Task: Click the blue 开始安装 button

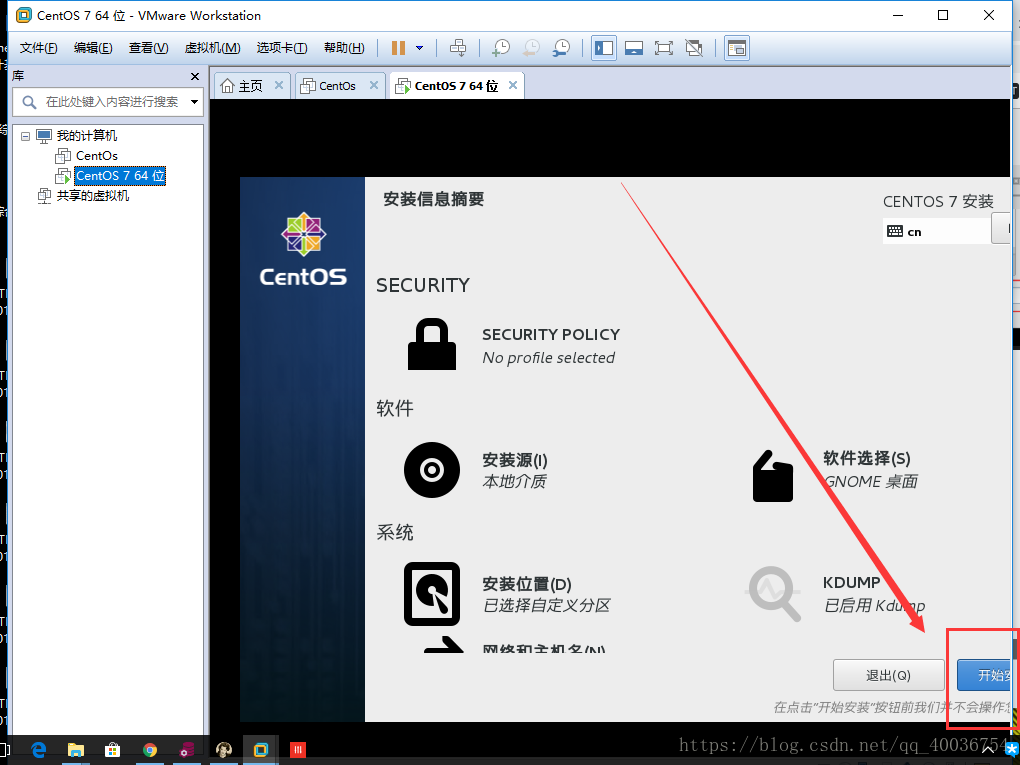Action: (x=984, y=675)
